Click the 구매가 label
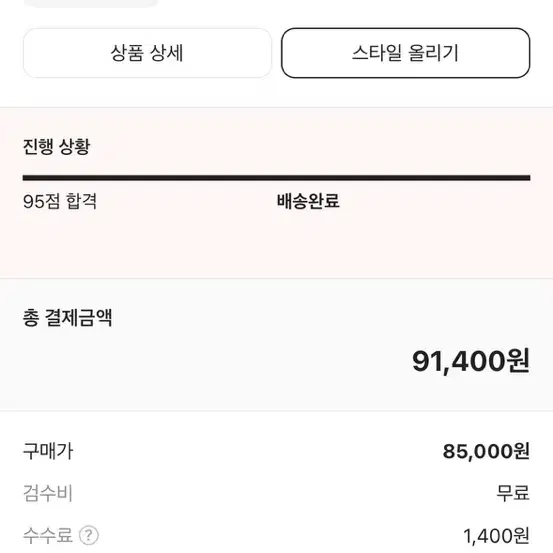 point(48,451)
